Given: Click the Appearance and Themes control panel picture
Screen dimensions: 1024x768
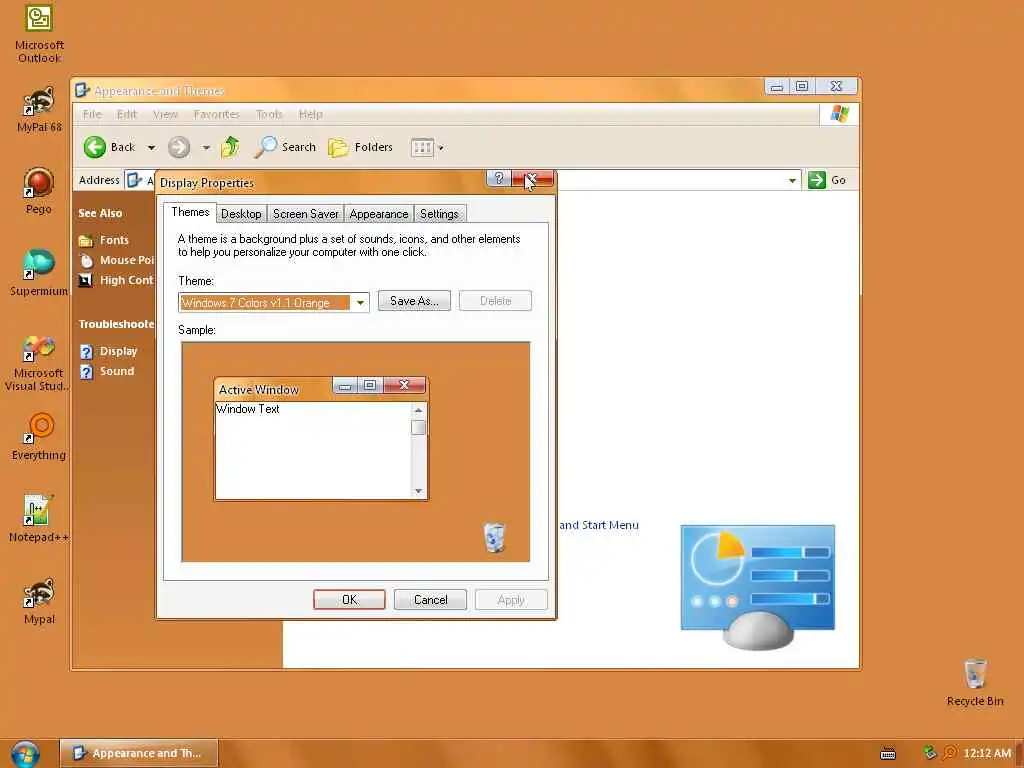Looking at the screenshot, I should pyautogui.click(x=758, y=586).
